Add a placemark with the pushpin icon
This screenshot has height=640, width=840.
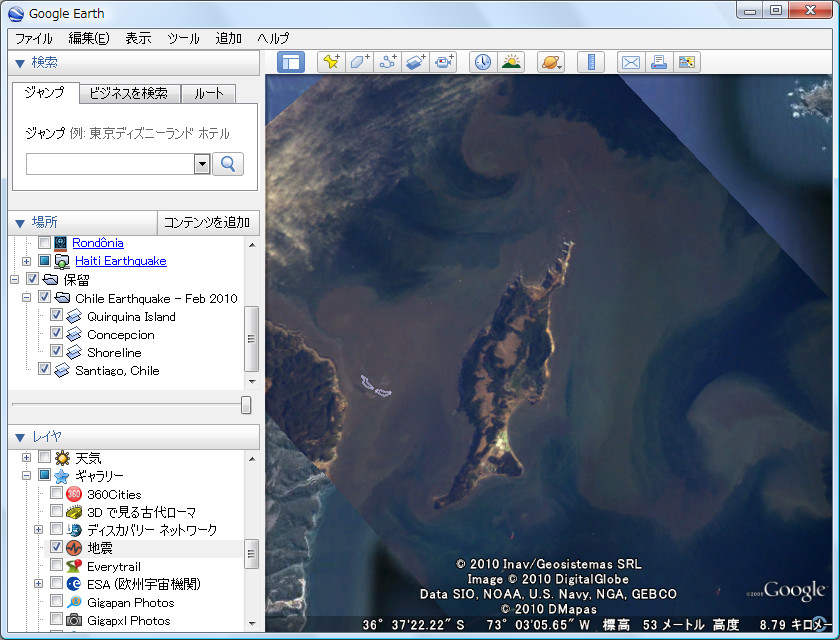[x=331, y=62]
